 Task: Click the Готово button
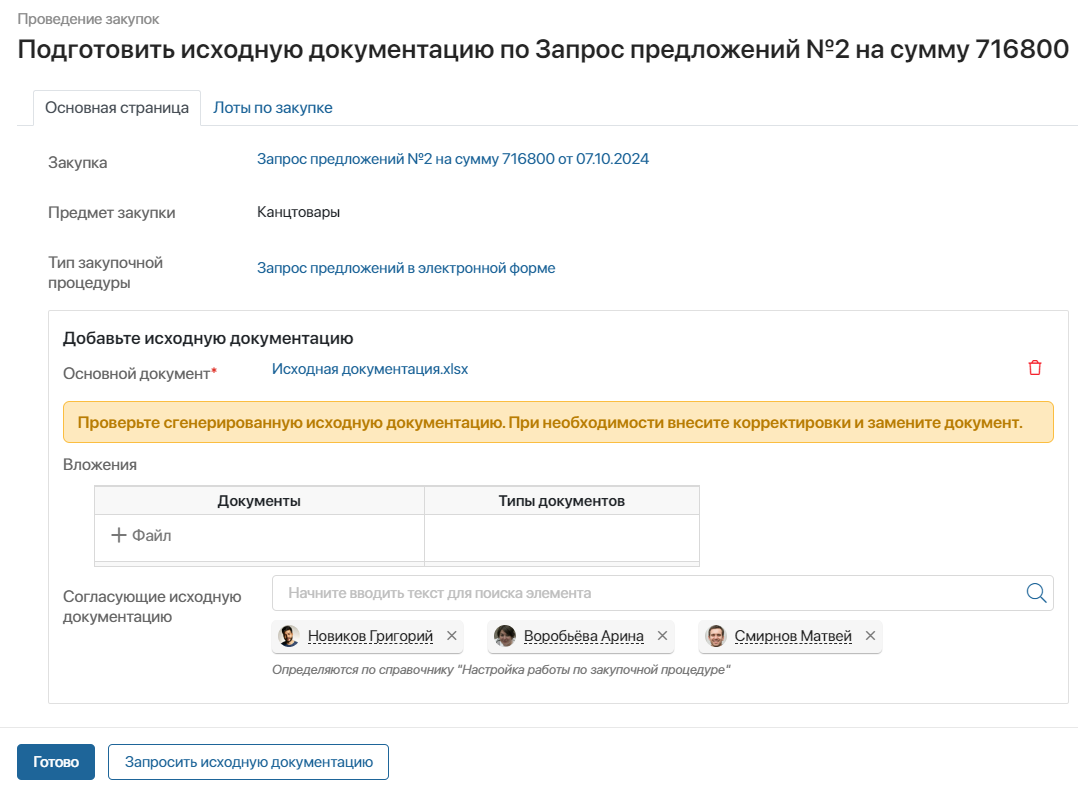point(56,762)
